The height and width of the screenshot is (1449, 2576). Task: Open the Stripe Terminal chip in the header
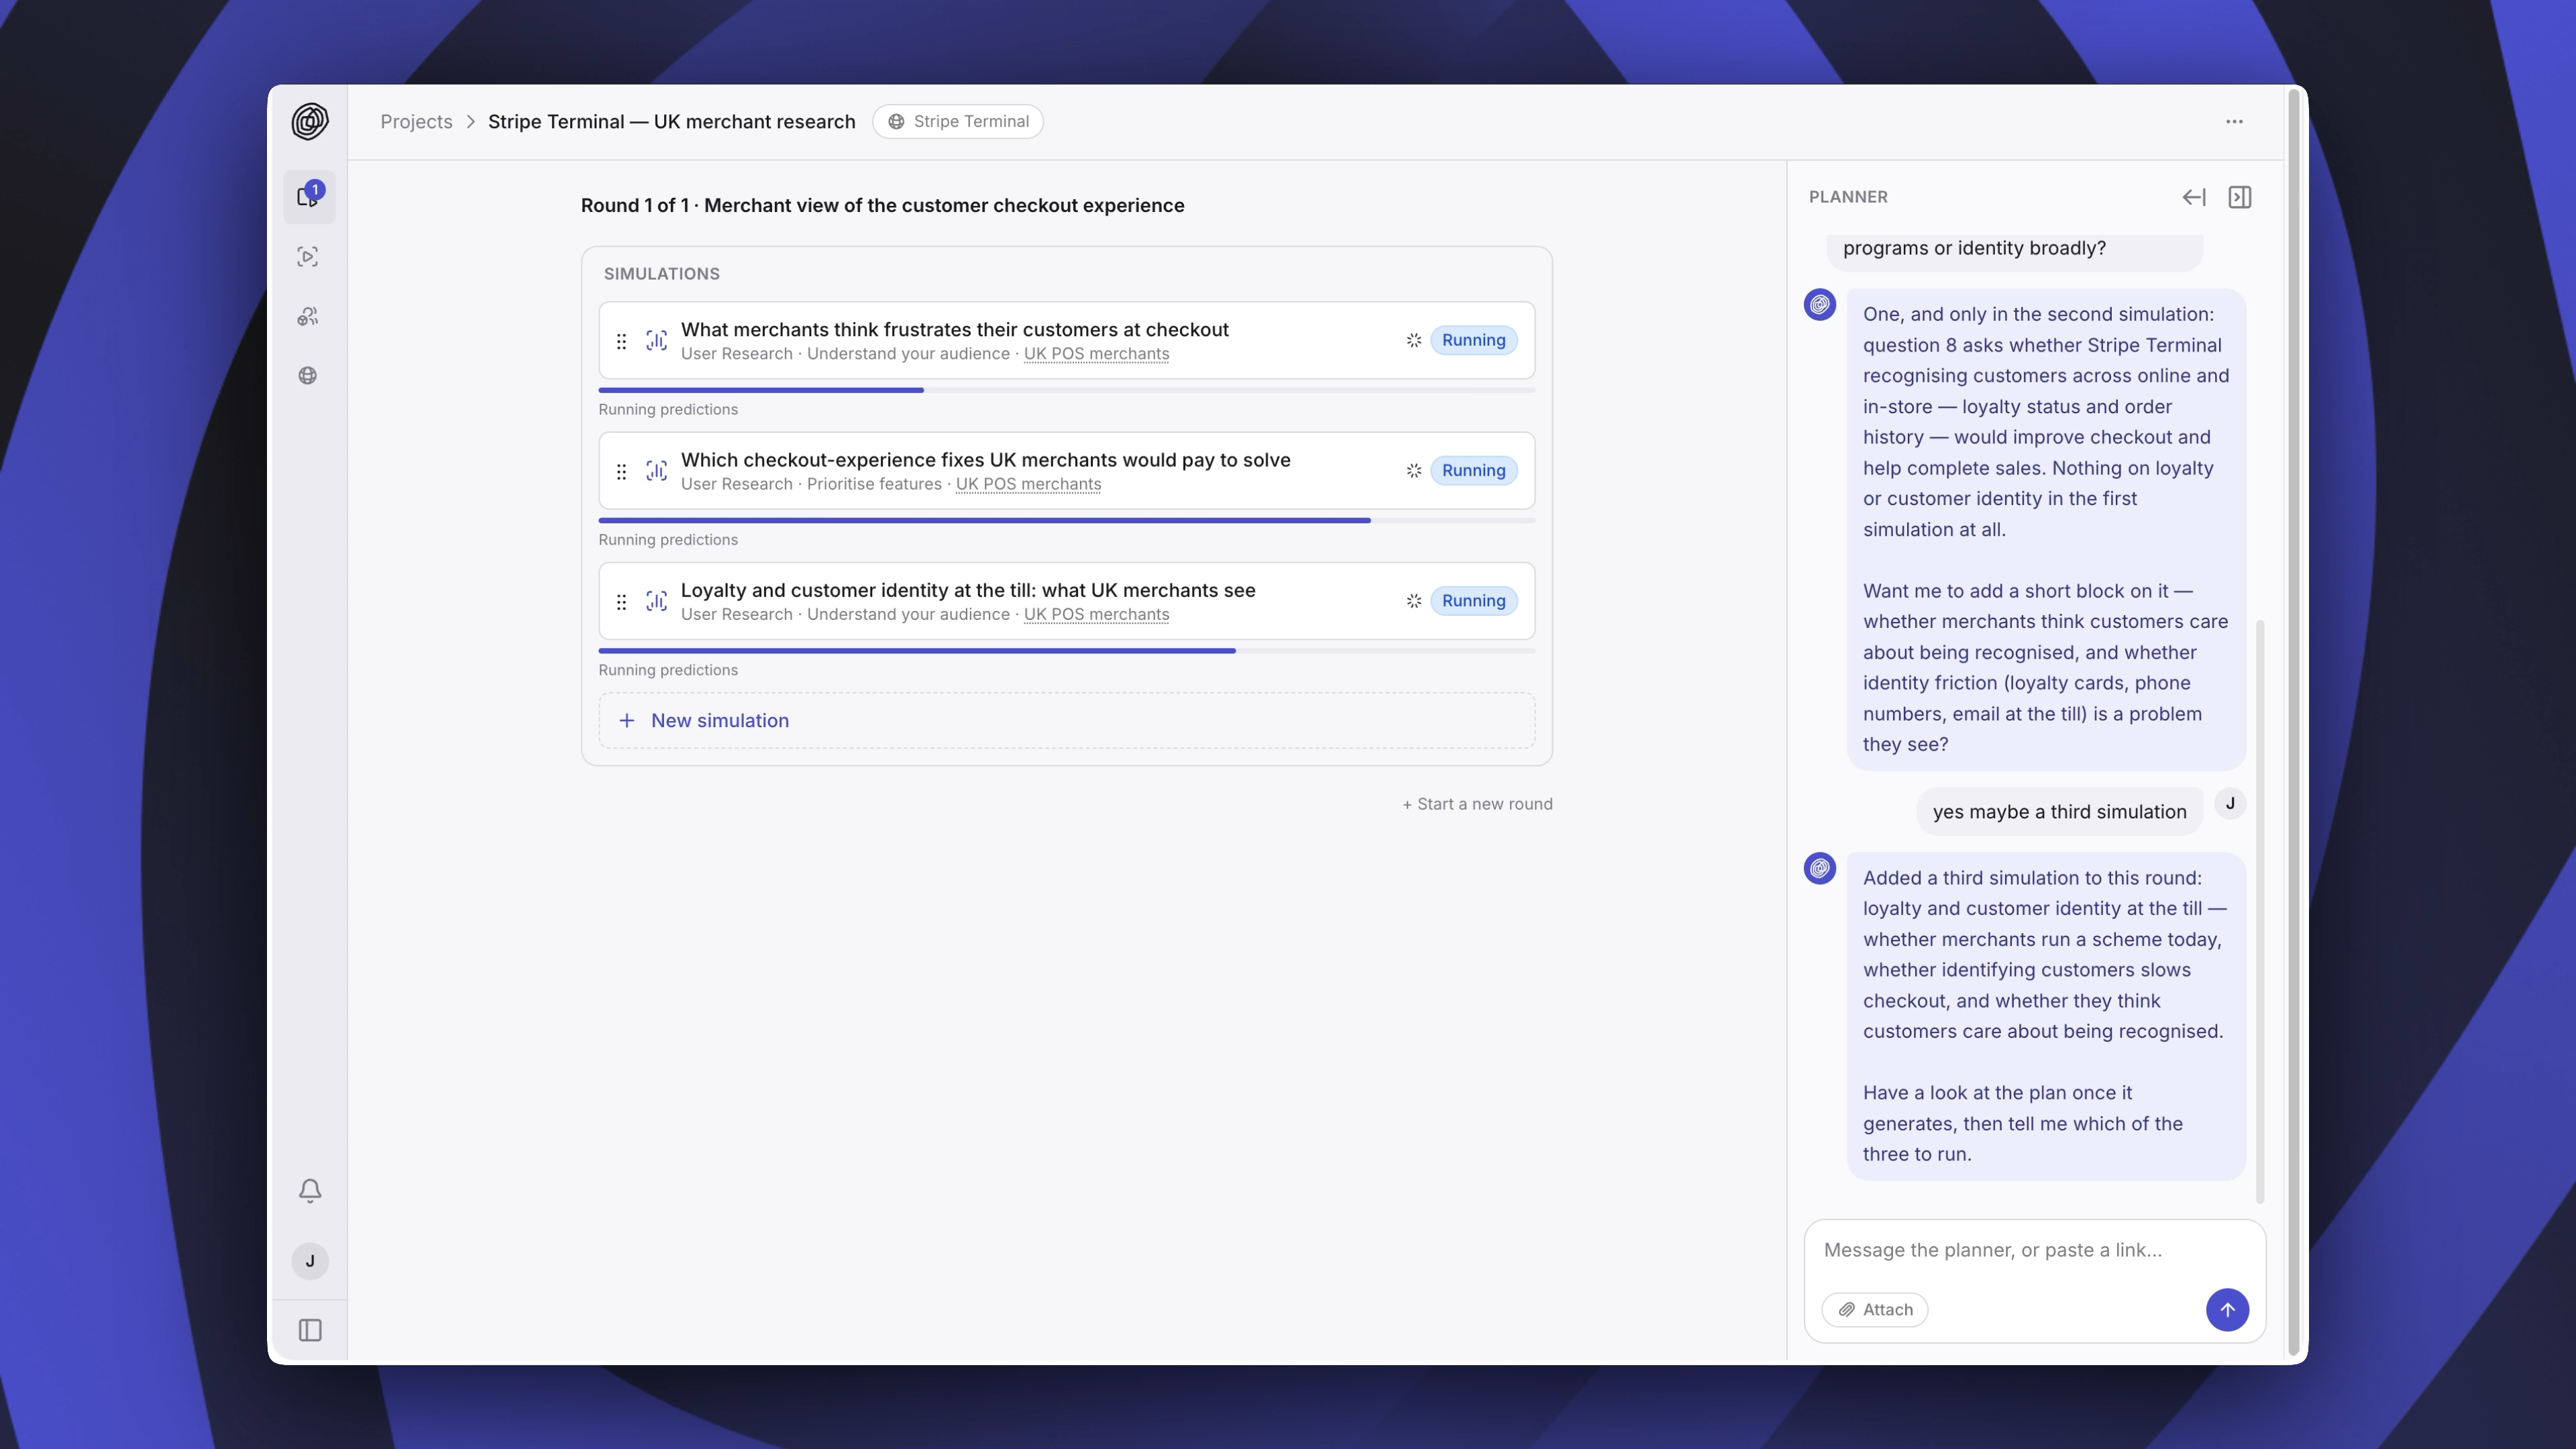coord(958,122)
